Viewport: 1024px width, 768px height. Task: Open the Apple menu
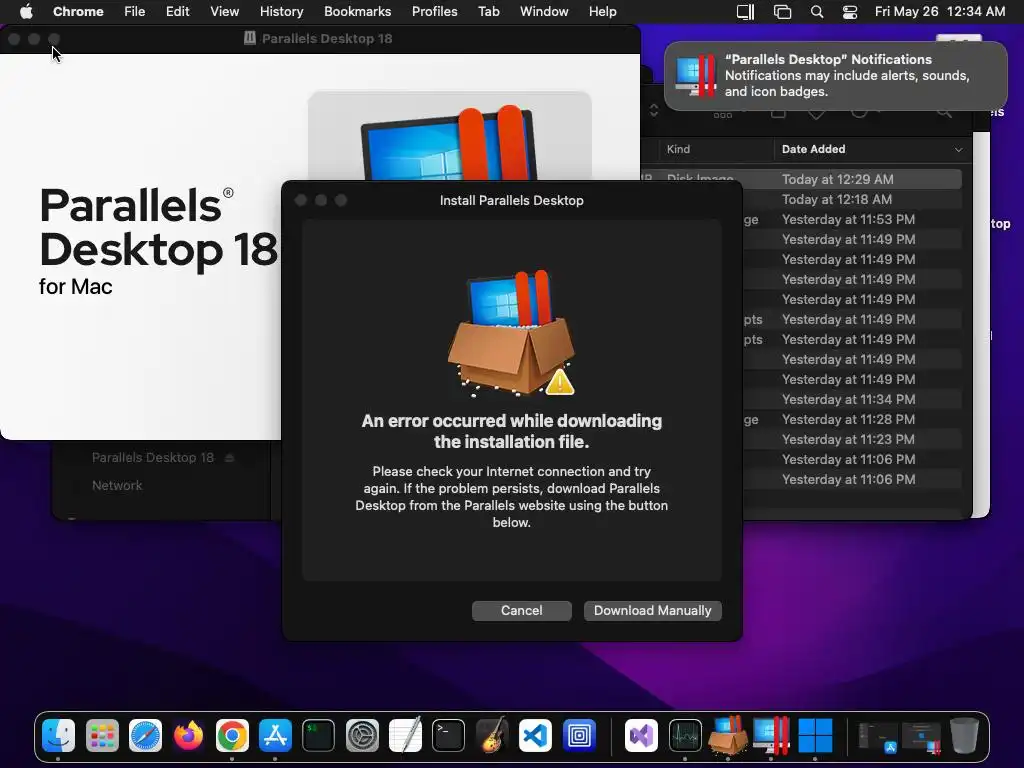point(26,11)
